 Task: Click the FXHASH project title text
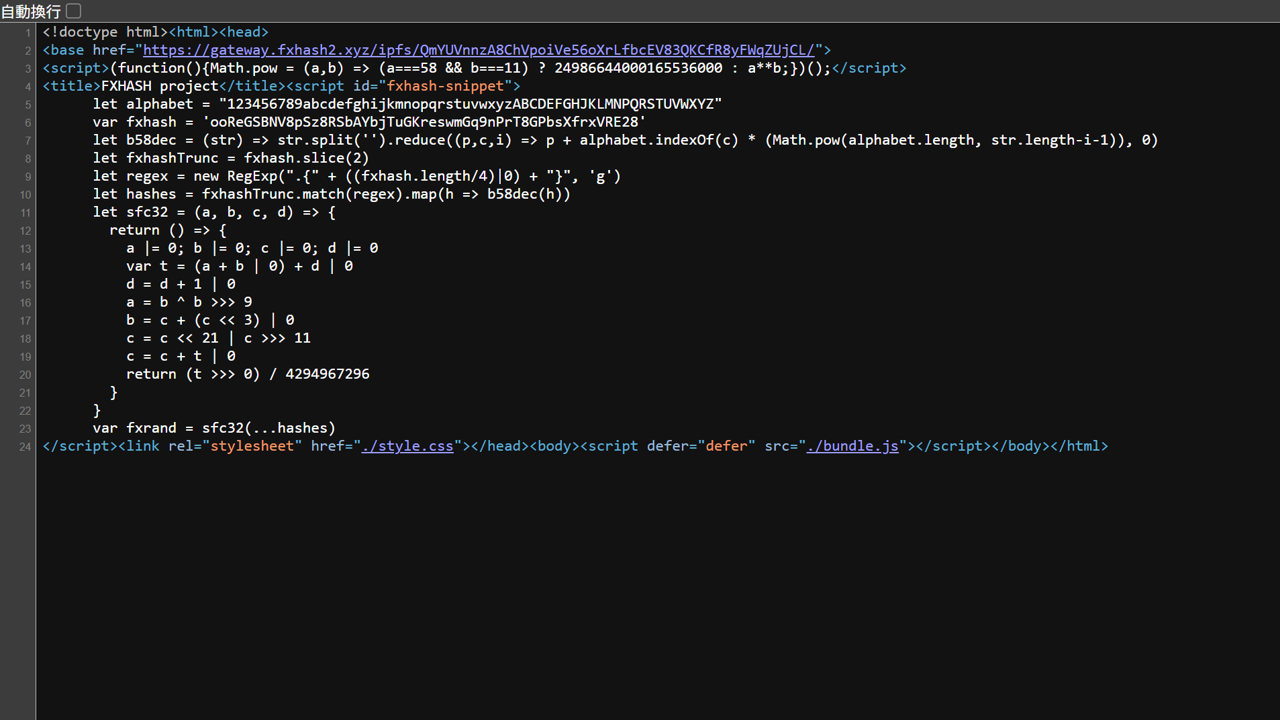click(160, 86)
